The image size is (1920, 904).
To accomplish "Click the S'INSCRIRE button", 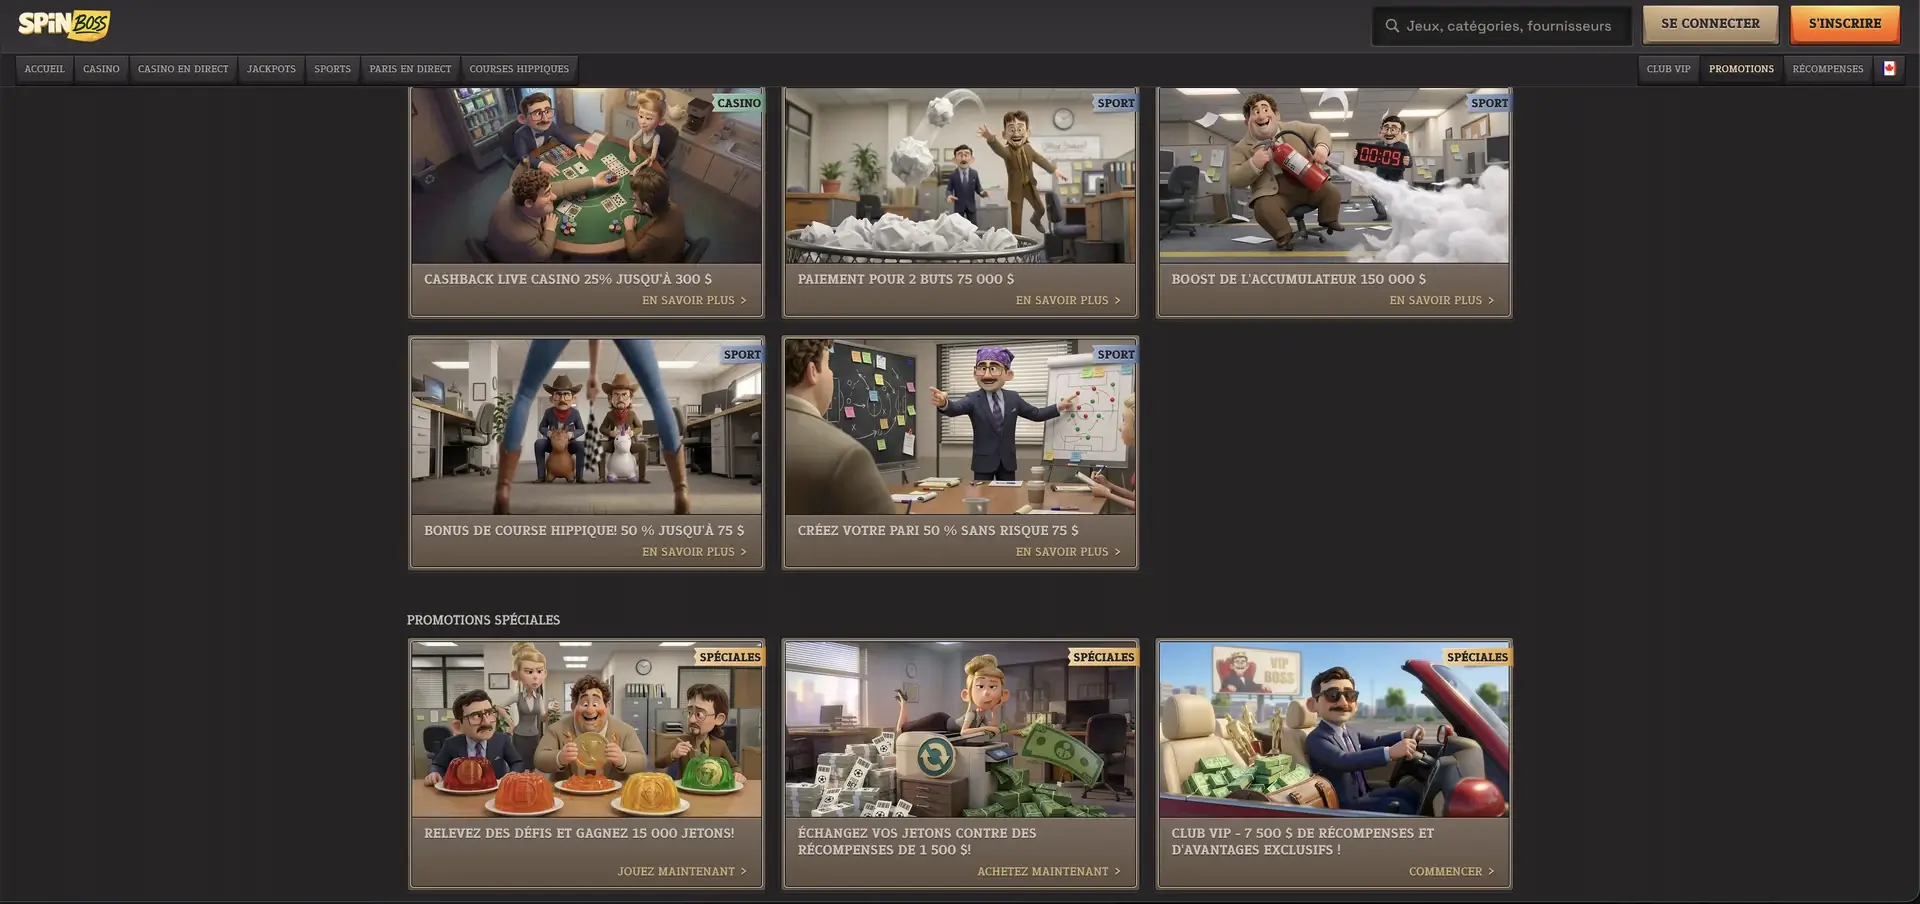I will [x=1844, y=24].
